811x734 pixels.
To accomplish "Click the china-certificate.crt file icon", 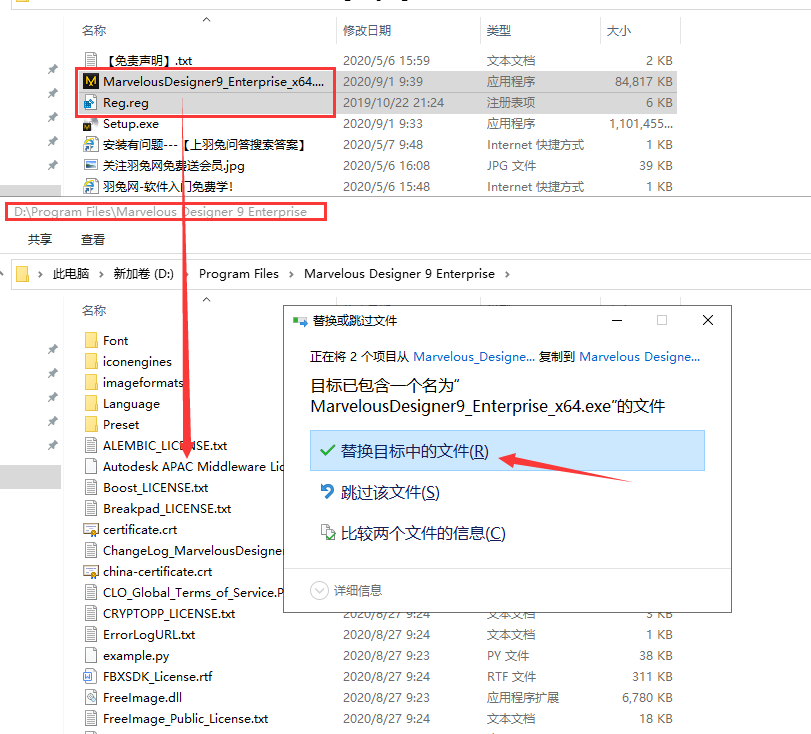I will (x=91, y=572).
